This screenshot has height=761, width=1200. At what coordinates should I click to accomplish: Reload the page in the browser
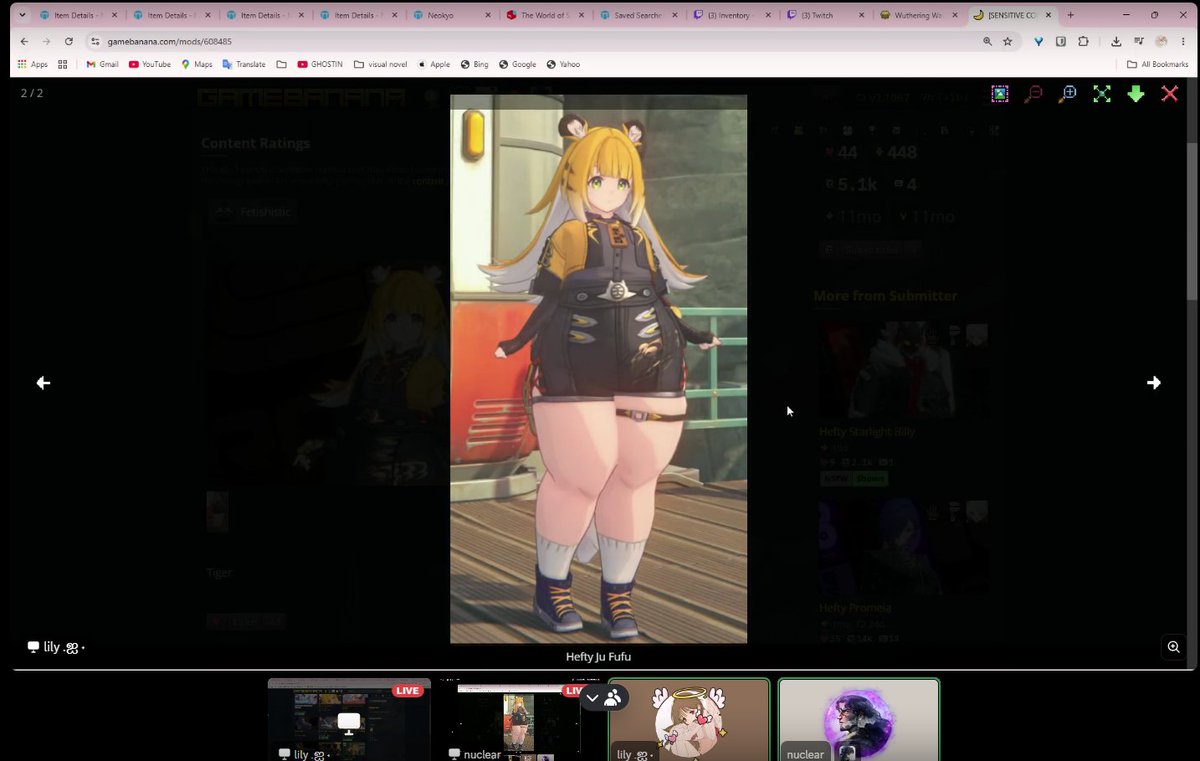point(69,41)
